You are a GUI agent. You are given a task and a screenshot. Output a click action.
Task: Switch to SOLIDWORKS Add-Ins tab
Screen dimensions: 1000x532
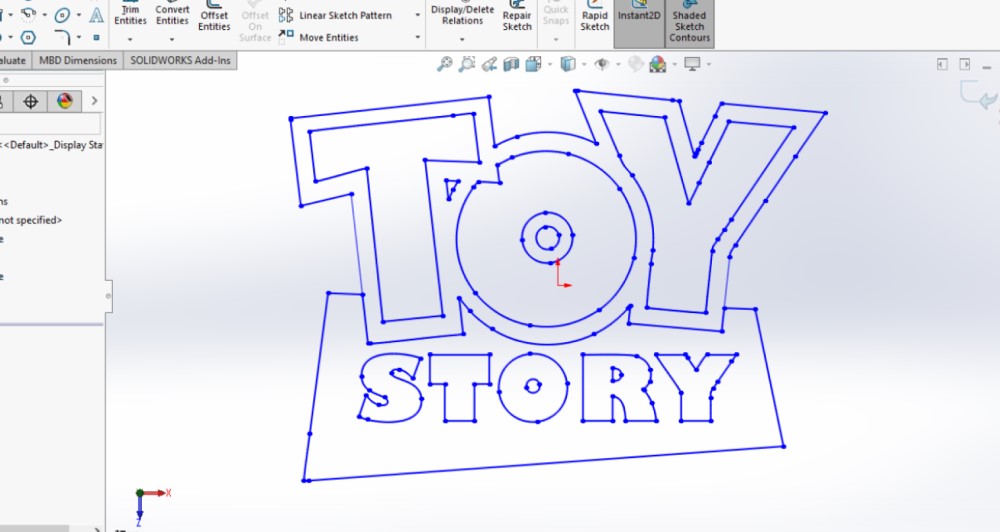click(x=180, y=61)
